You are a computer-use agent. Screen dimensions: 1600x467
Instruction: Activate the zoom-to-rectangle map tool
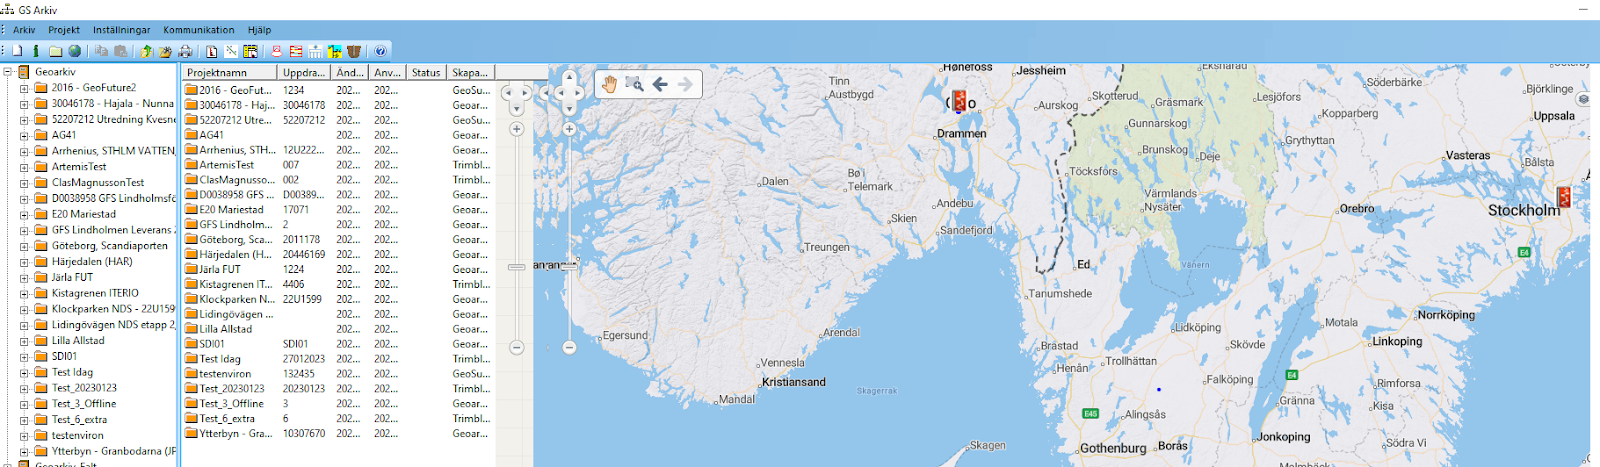(x=634, y=84)
